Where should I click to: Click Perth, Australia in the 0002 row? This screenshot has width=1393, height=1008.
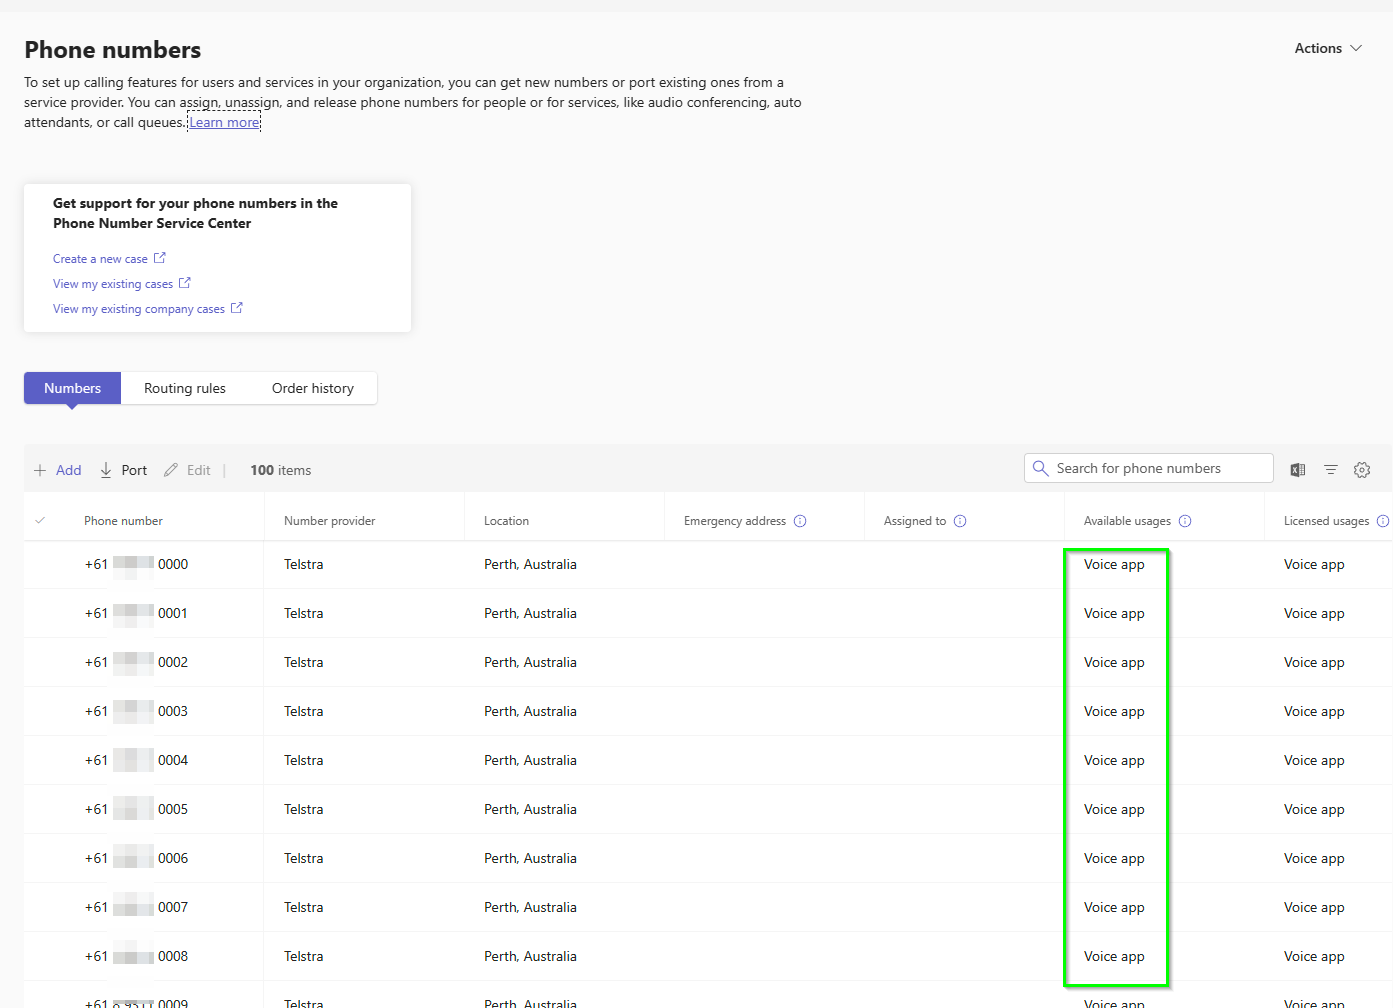pyautogui.click(x=530, y=662)
